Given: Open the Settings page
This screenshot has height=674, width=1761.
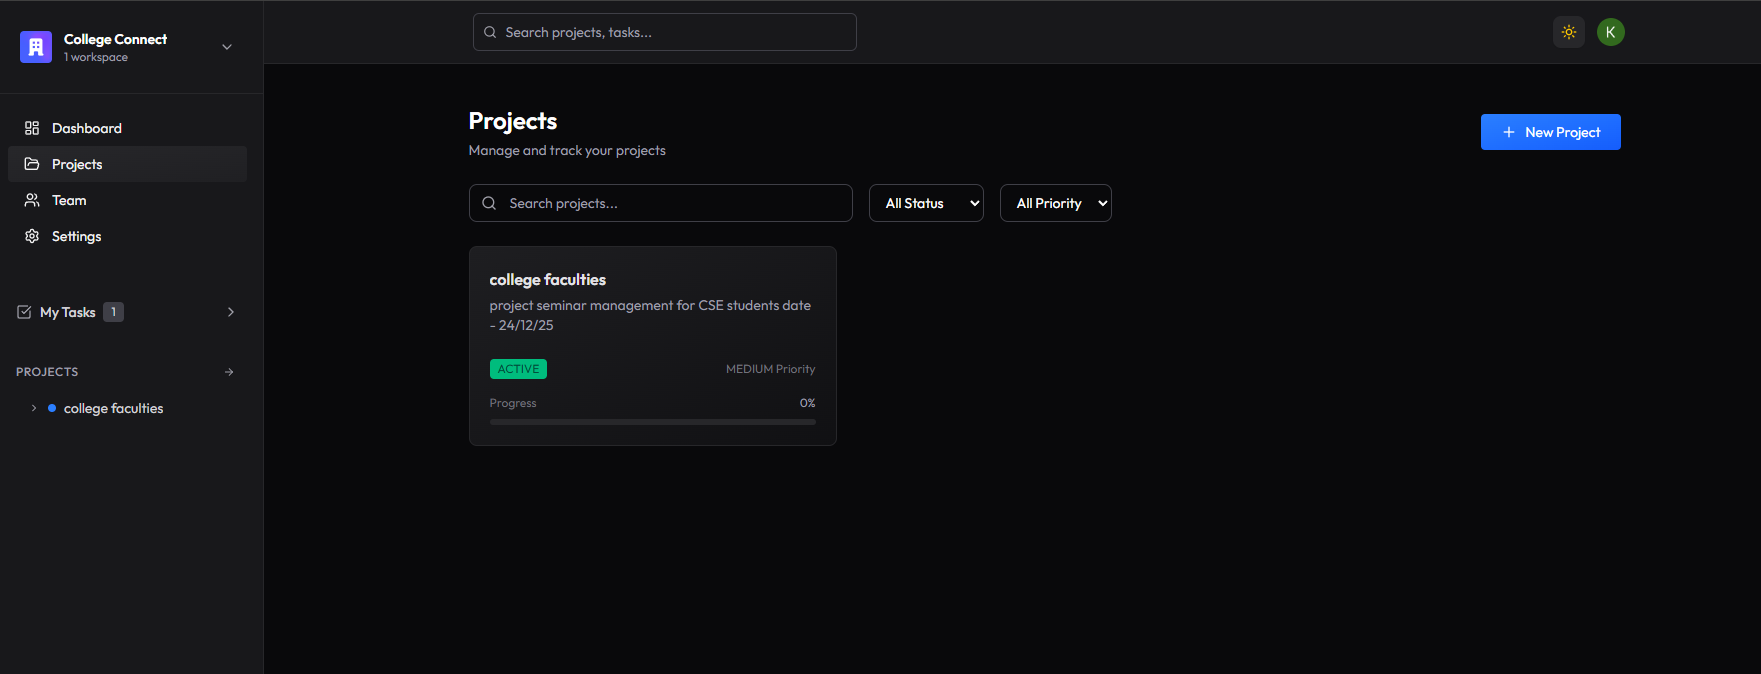Looking at the screenshot, I should pyautogui.click(x=127, y=236).
